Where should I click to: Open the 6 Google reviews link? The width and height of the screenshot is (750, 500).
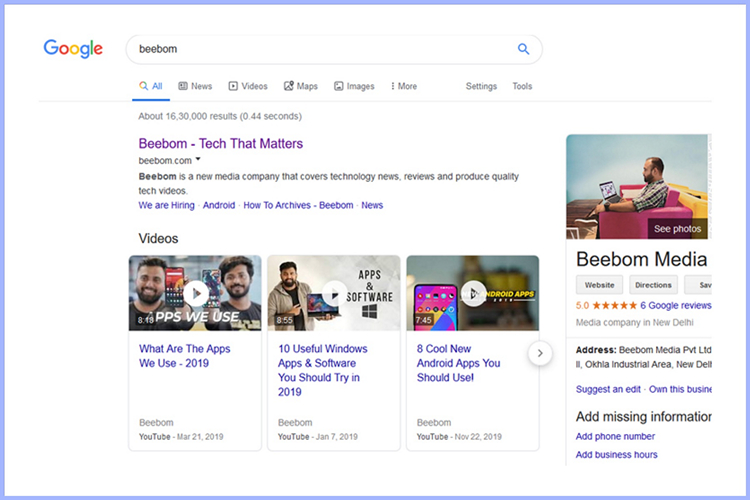coord(675,305)
